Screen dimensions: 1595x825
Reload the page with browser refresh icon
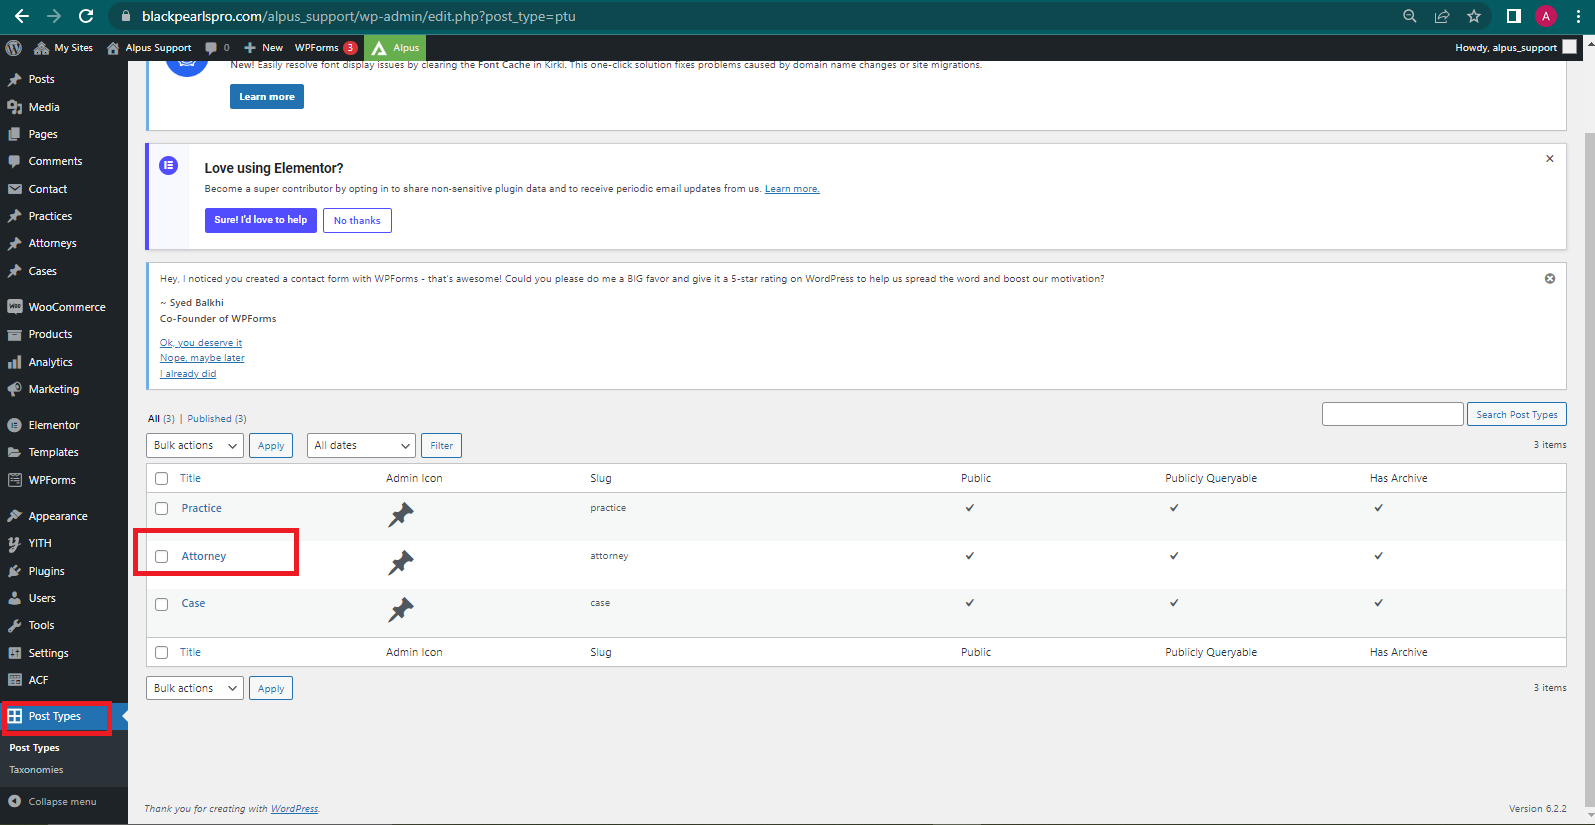(x=86, y=16)
